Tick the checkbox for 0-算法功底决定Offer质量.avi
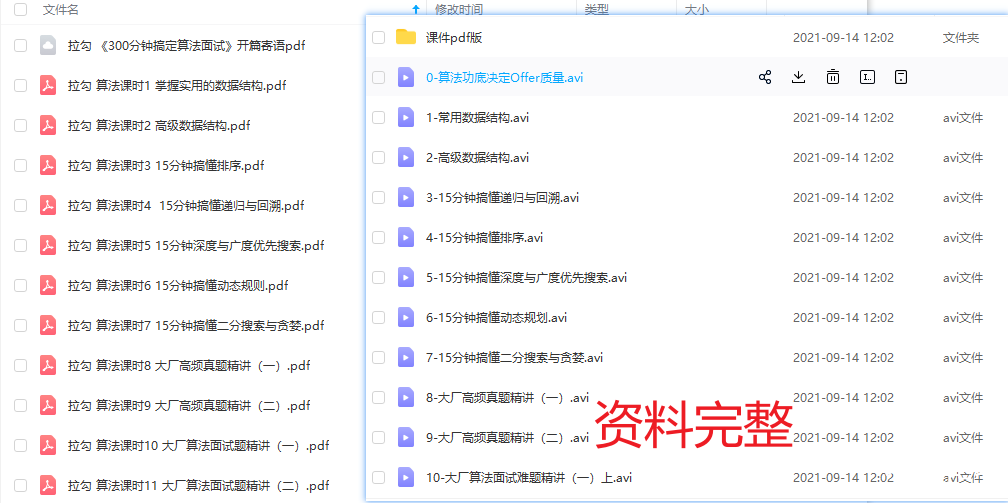The height and width of the screenshot is (503, 1008). (x=379, y=78)
